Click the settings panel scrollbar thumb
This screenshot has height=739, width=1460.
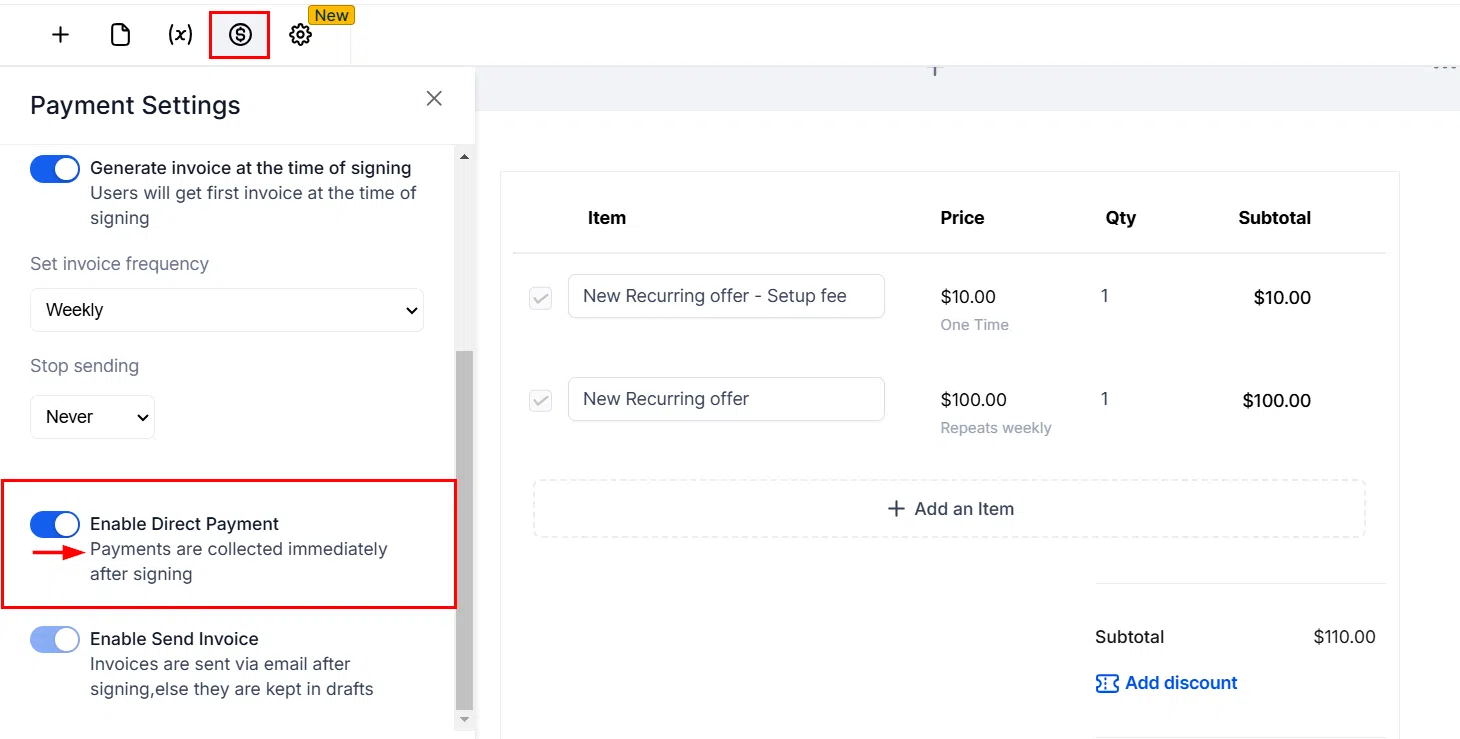point(465,529)
